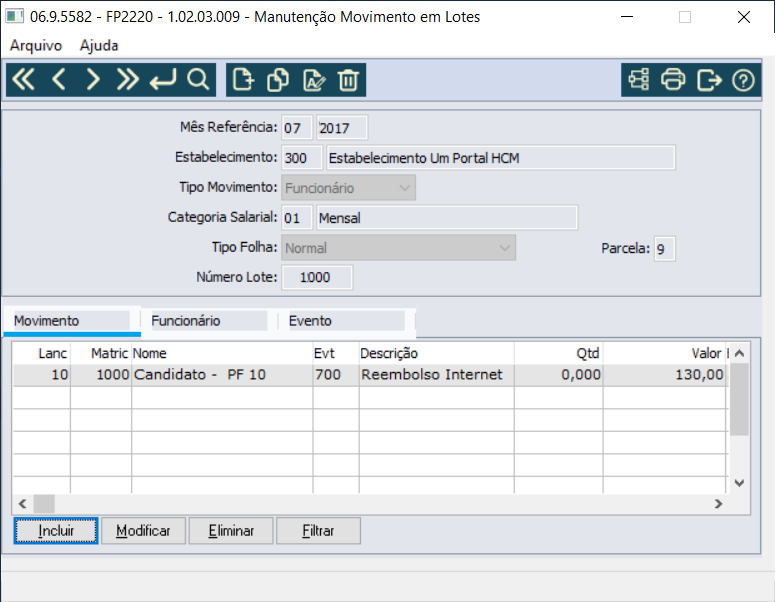Screen dimensions: 776x602
Task: Click the Número Lote field 1000
Action: 317,277
